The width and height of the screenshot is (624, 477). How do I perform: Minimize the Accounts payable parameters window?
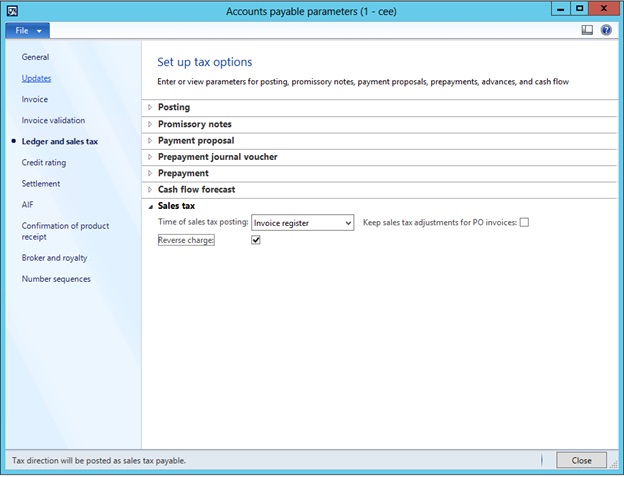(561, 9)
